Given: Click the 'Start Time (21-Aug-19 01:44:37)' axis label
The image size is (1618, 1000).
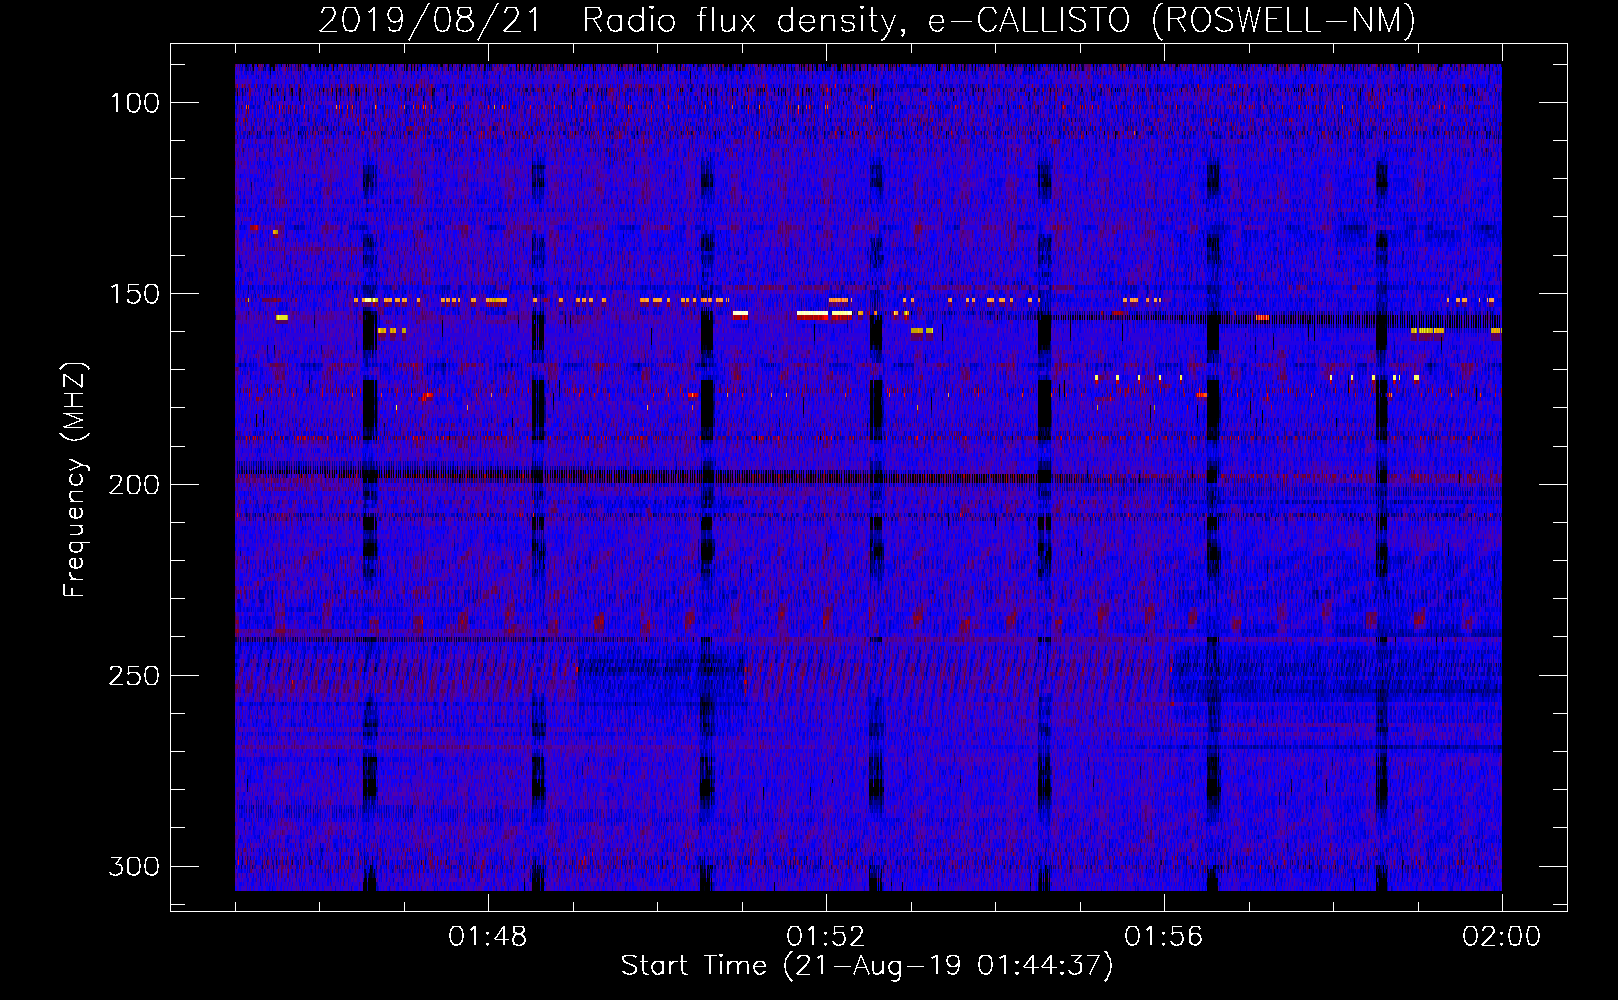Looking at the screenshot, I should 867,966.
